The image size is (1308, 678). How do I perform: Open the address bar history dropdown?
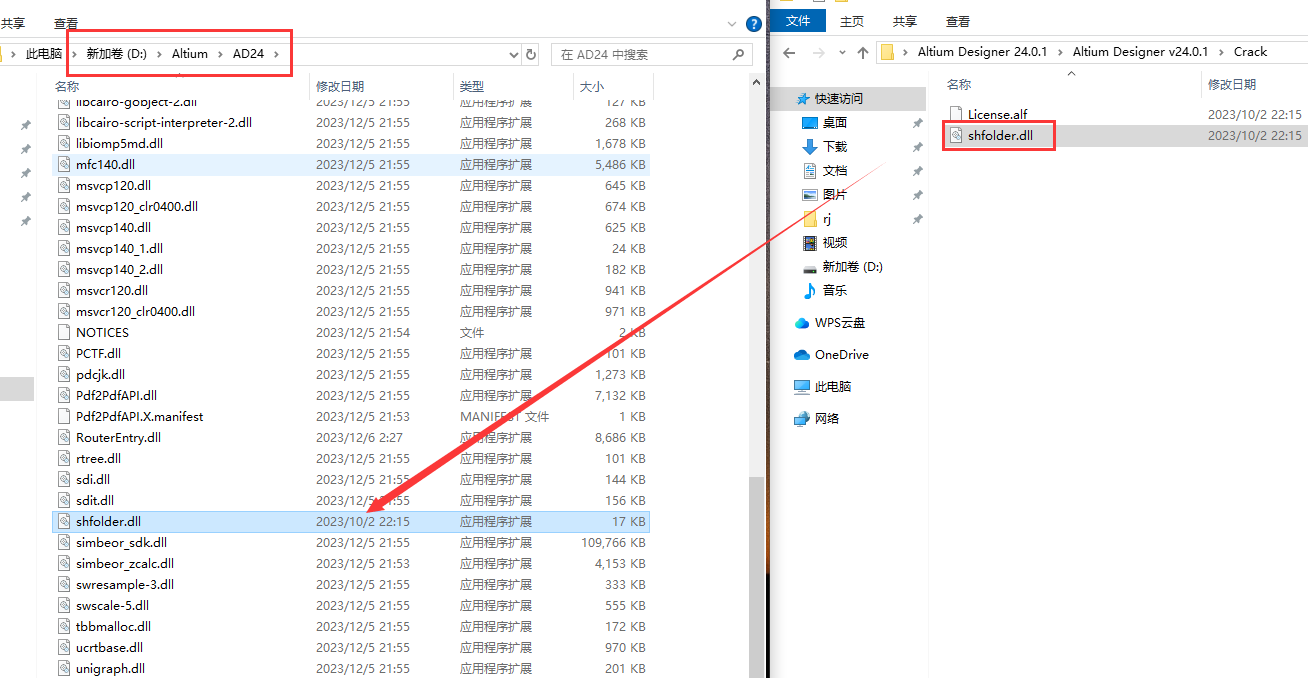[x=514, y=54]
